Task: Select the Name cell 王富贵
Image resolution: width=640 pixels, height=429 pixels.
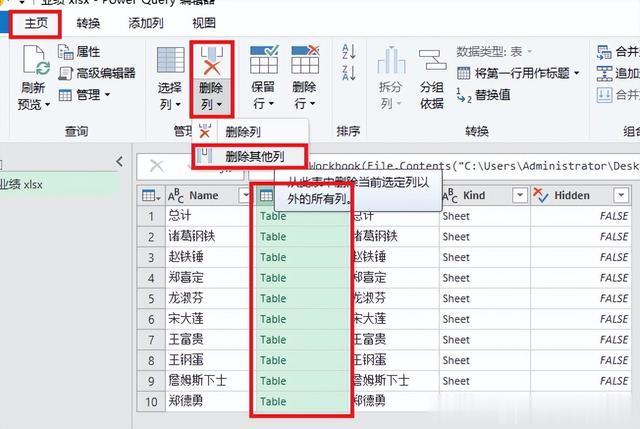Action: point(186,340)
